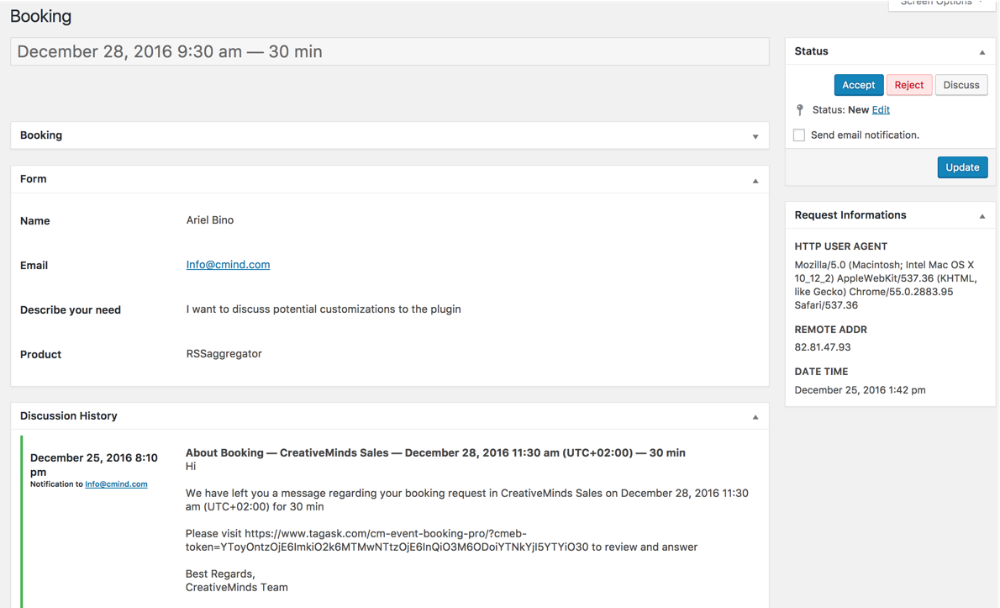Click the HTTP USER AGENT heading

tap(841, 246)
